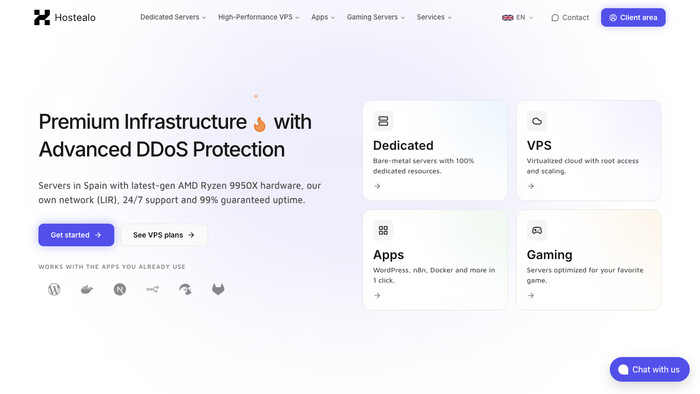Click the chat bubble icon in Chat with us
The image size is (700, 394).
pos(623,369)
